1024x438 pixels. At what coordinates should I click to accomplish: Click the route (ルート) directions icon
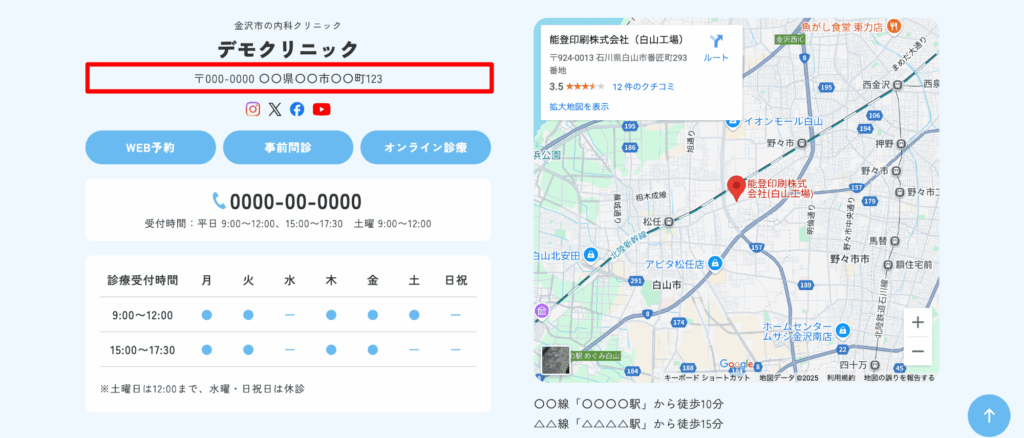(x=716, y=46)
